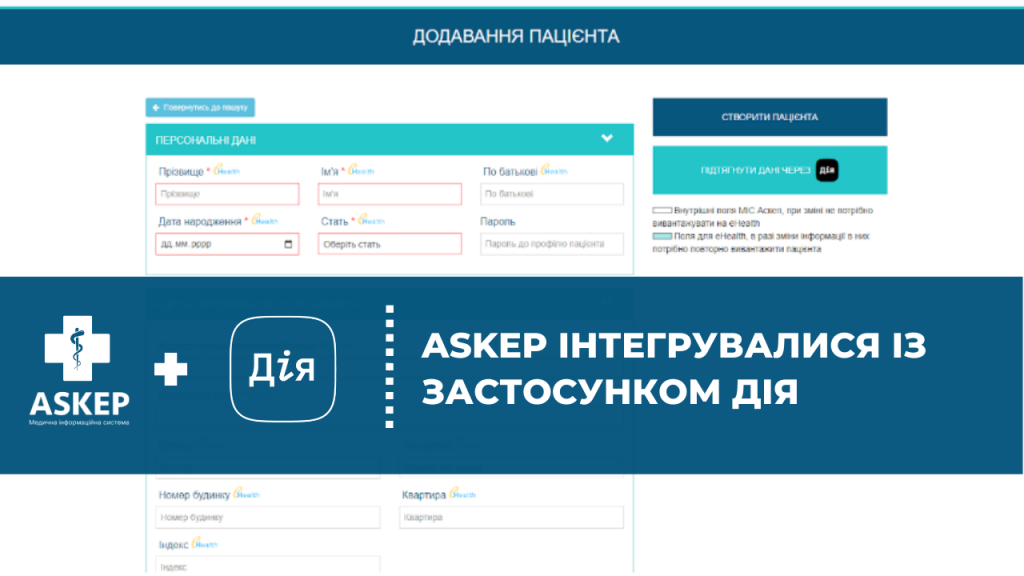
Task: Go back via Повернутись до пошуку
Action: (x=201, y=107)
